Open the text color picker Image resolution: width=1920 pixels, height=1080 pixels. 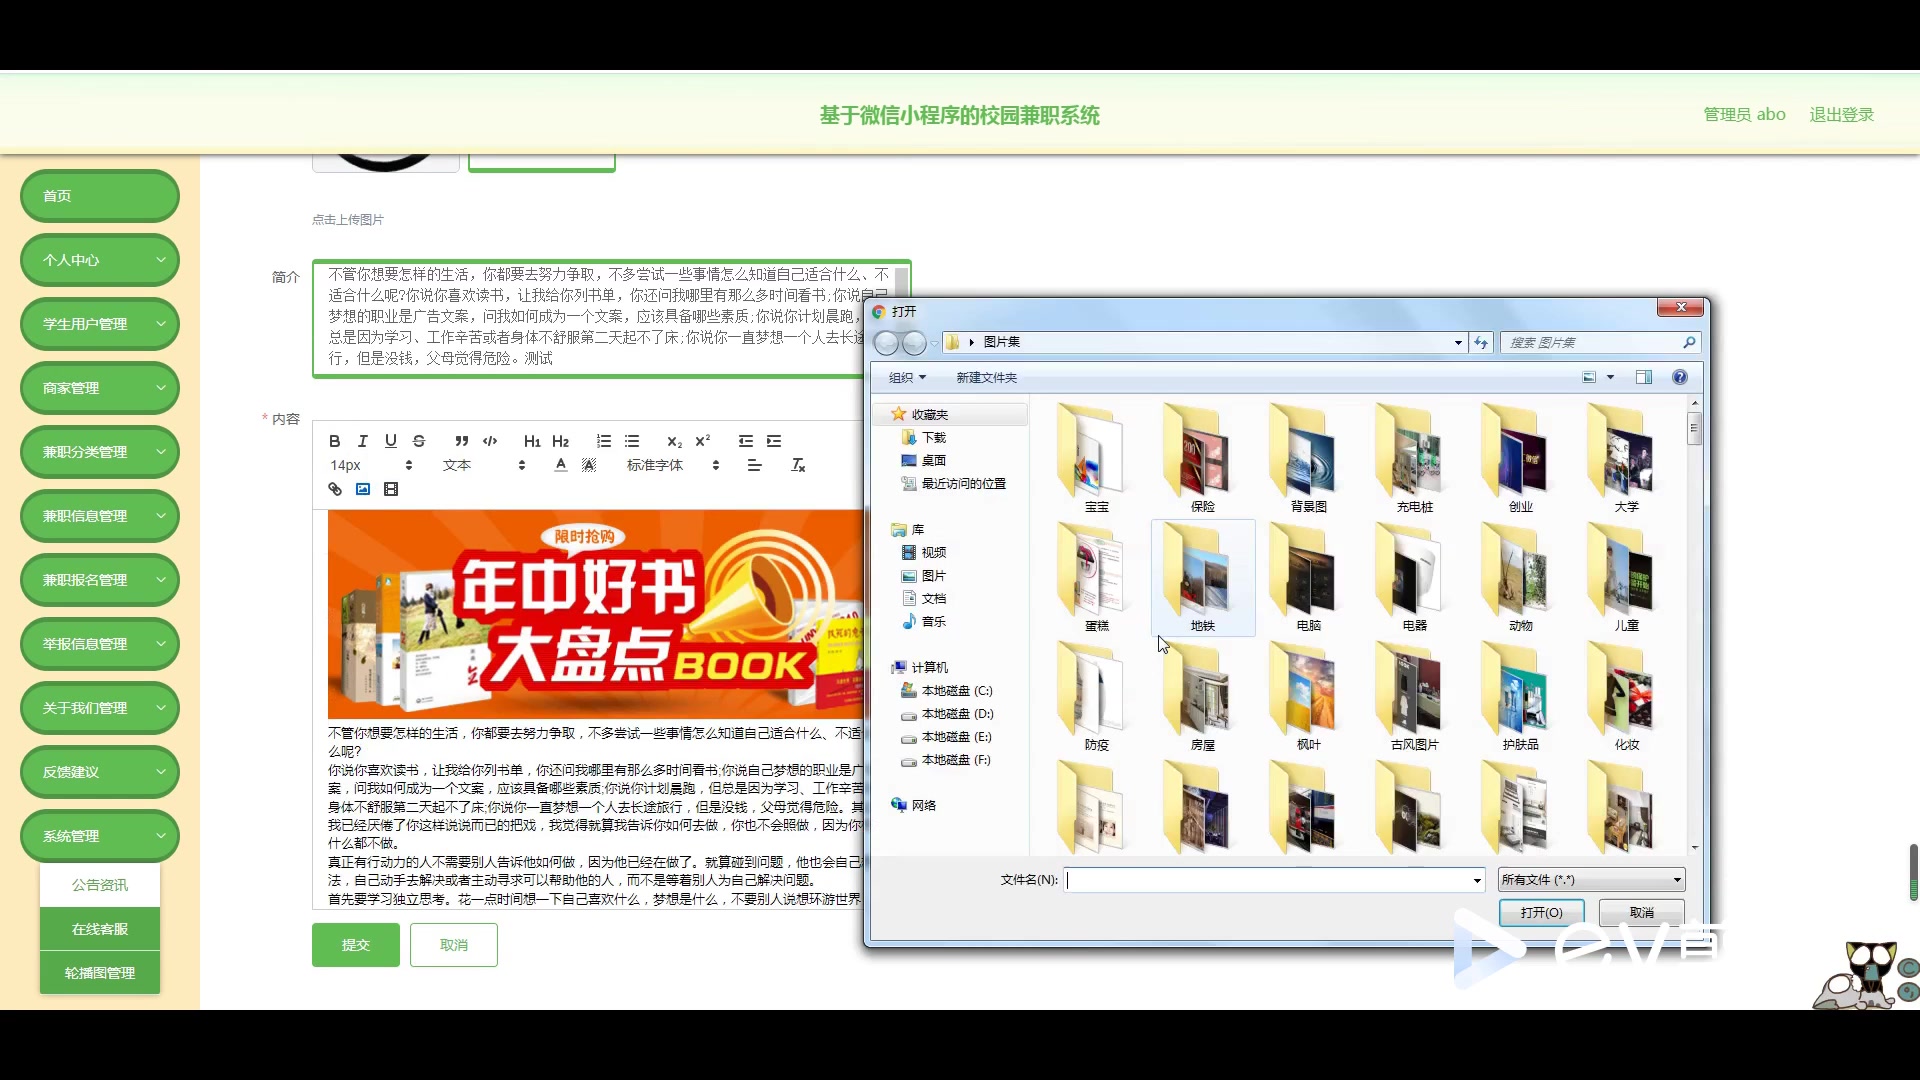[561, 465]
